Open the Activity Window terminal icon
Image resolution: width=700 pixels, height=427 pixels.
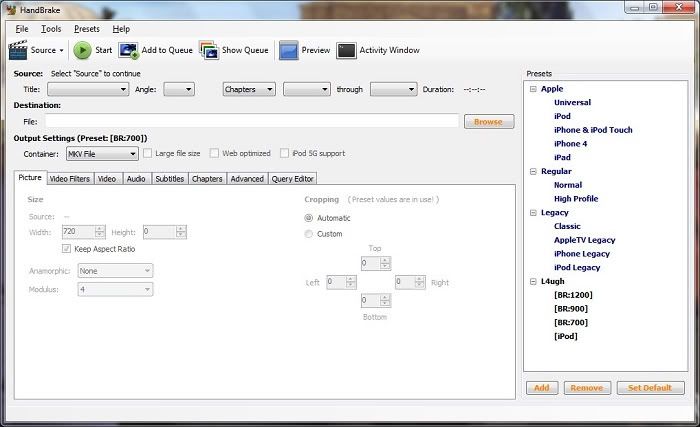coord(346,50)
